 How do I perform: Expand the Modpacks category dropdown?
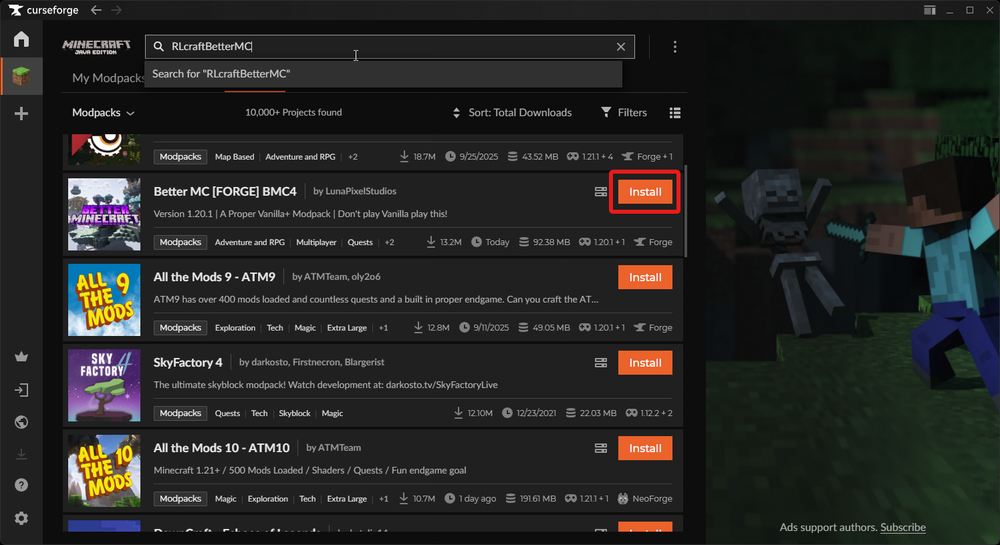(104, 113)
